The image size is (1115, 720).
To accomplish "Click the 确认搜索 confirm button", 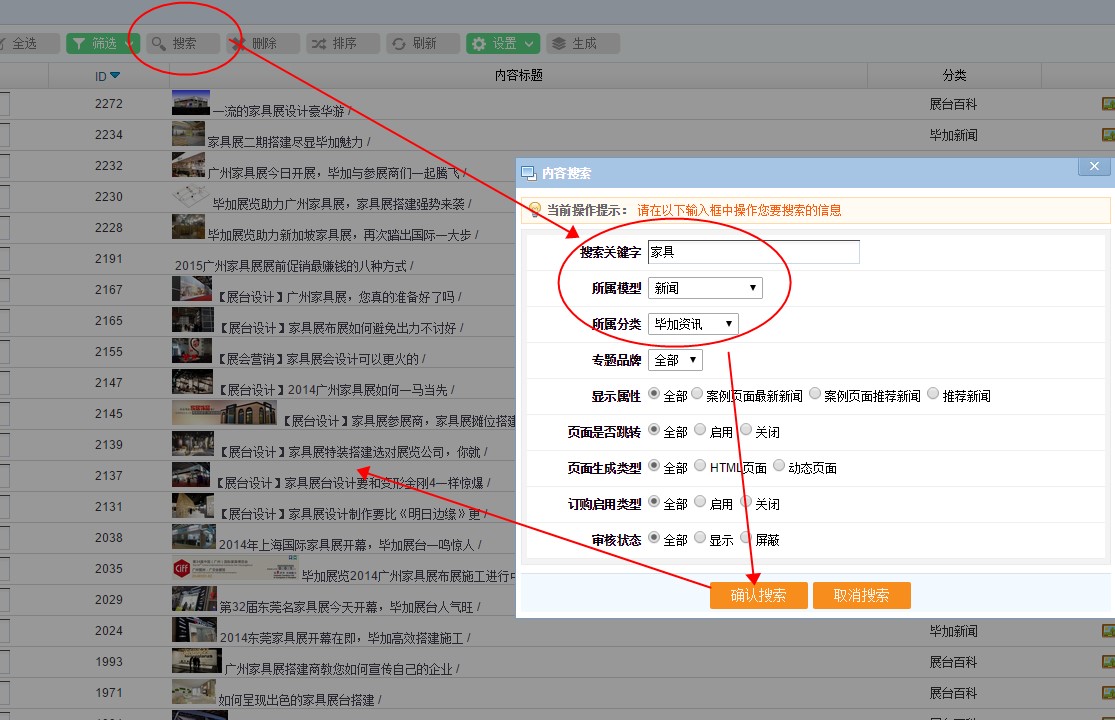I will click(x=758, y=595).
